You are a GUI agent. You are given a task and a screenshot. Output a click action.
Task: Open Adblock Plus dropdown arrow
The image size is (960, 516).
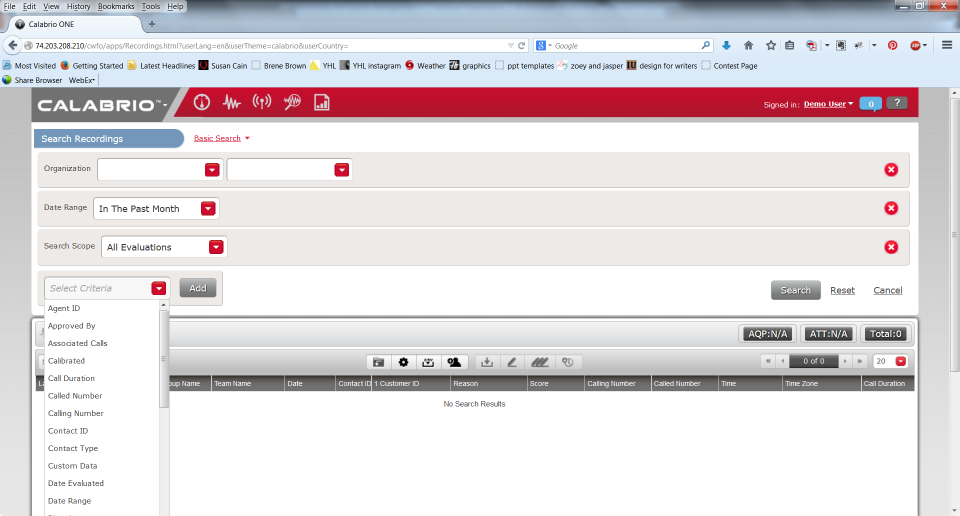(924, 45)
